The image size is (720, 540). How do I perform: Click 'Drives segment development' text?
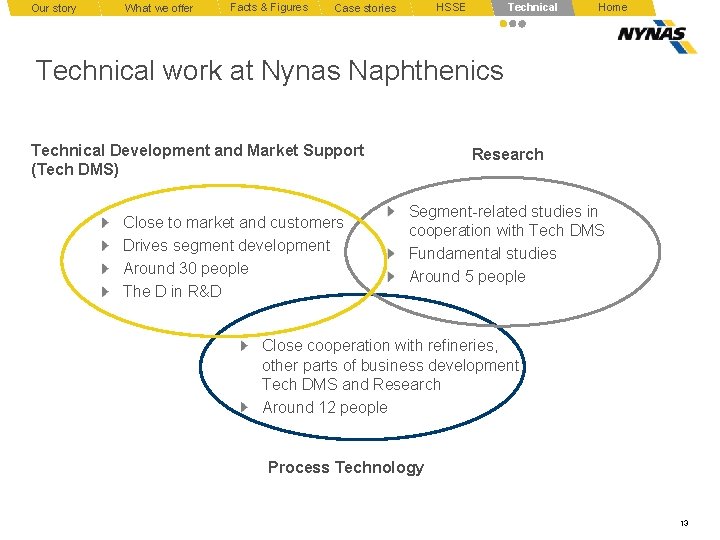[226, 246]
